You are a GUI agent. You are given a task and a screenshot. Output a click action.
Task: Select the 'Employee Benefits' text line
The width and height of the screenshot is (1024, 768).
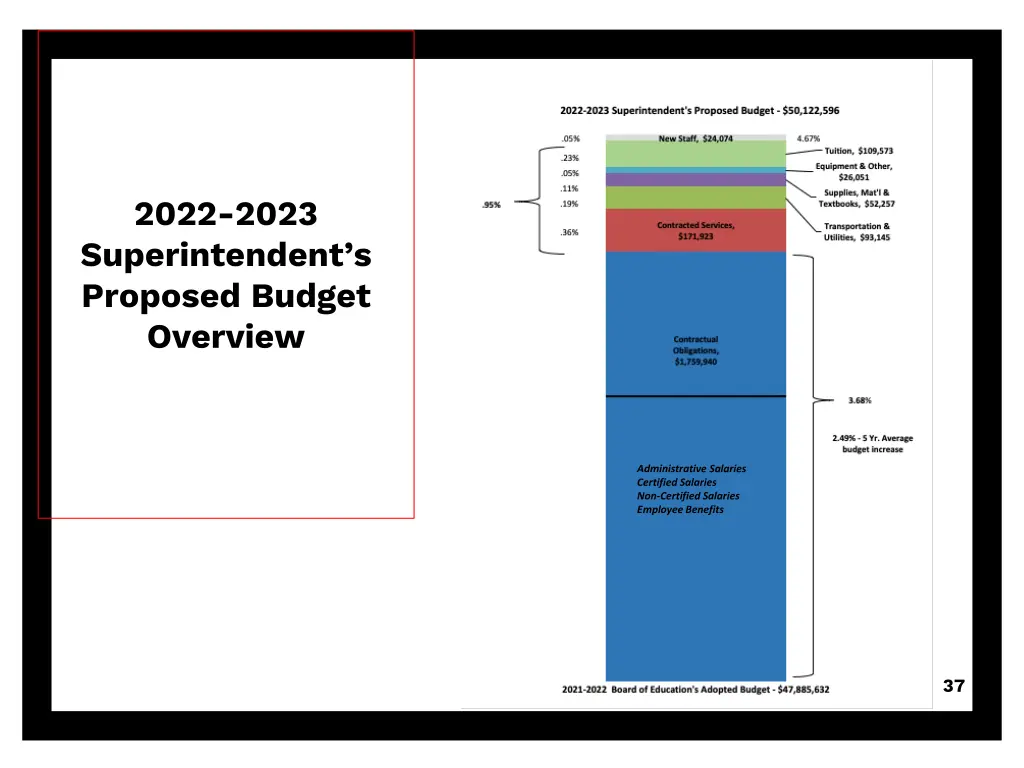point(680,510)
